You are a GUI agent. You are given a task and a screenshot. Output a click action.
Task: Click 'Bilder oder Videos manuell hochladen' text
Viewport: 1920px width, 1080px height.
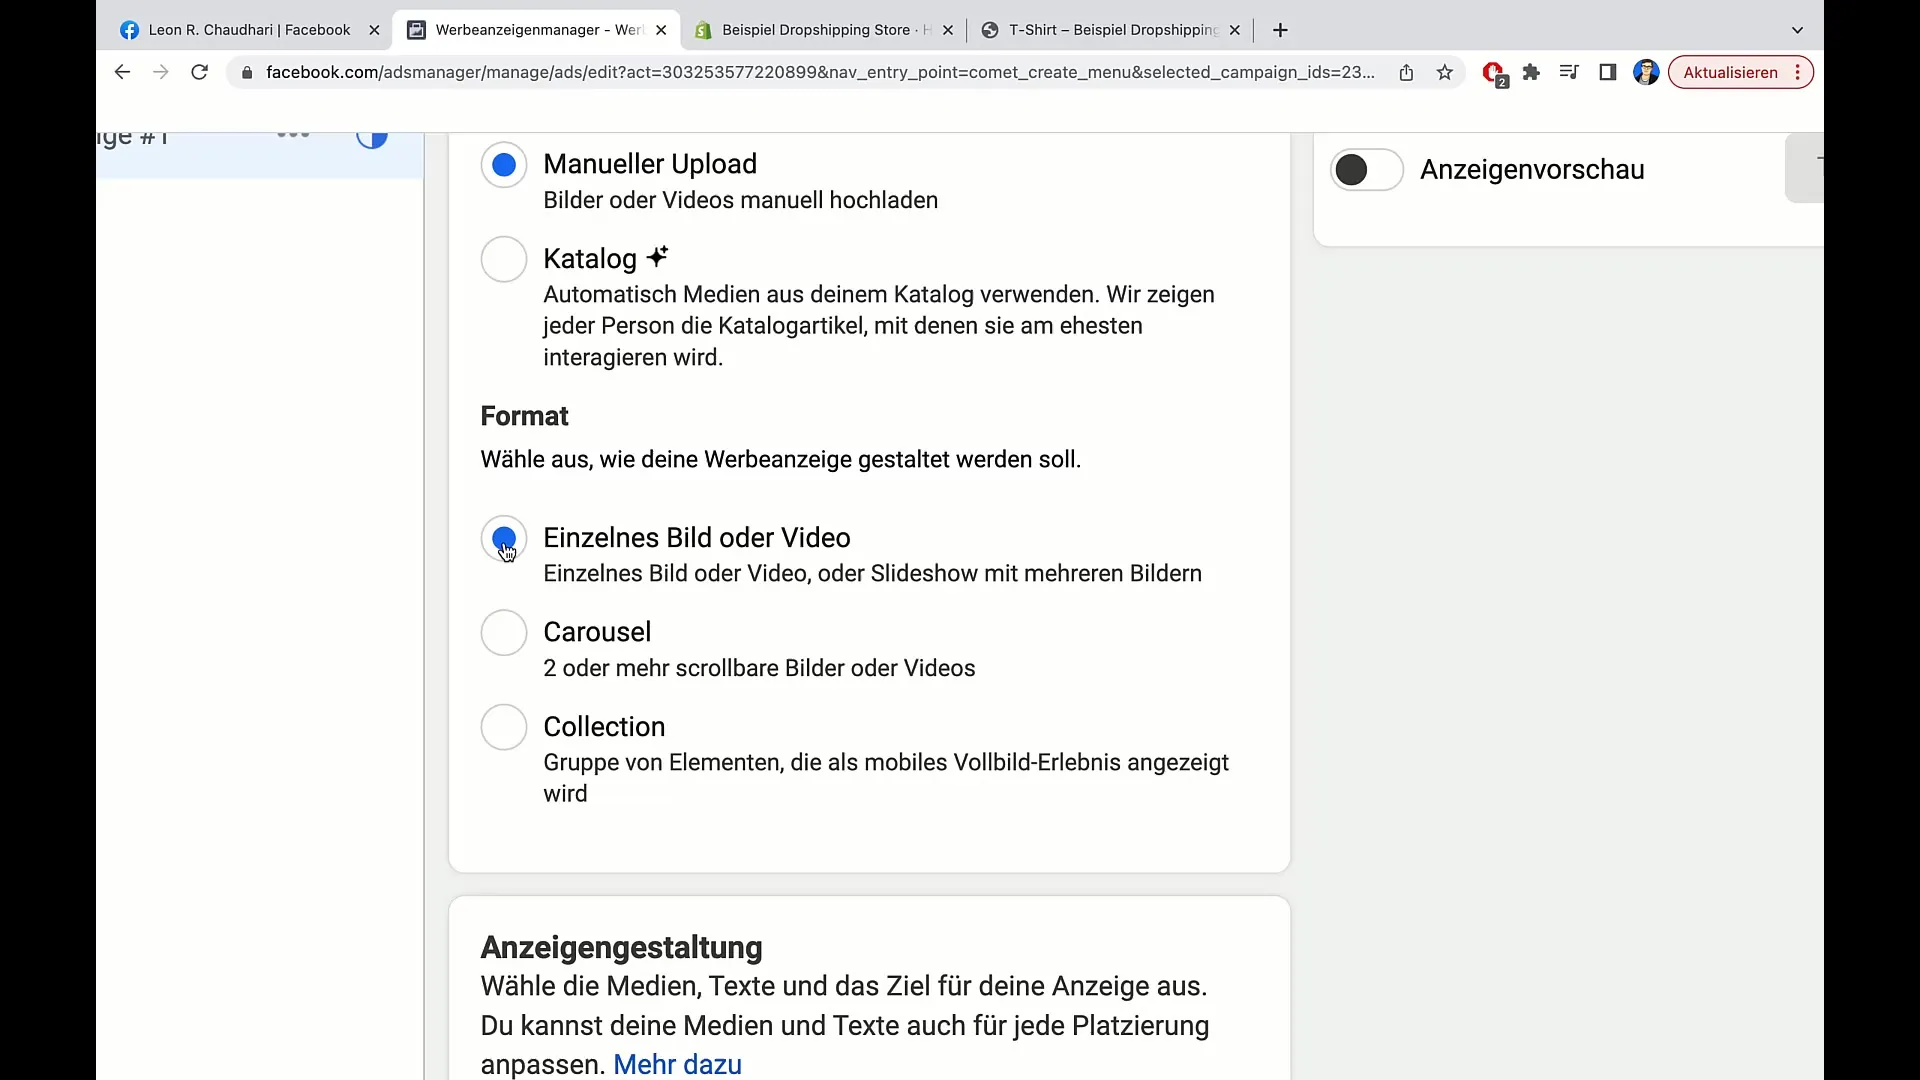click(740, 200)
